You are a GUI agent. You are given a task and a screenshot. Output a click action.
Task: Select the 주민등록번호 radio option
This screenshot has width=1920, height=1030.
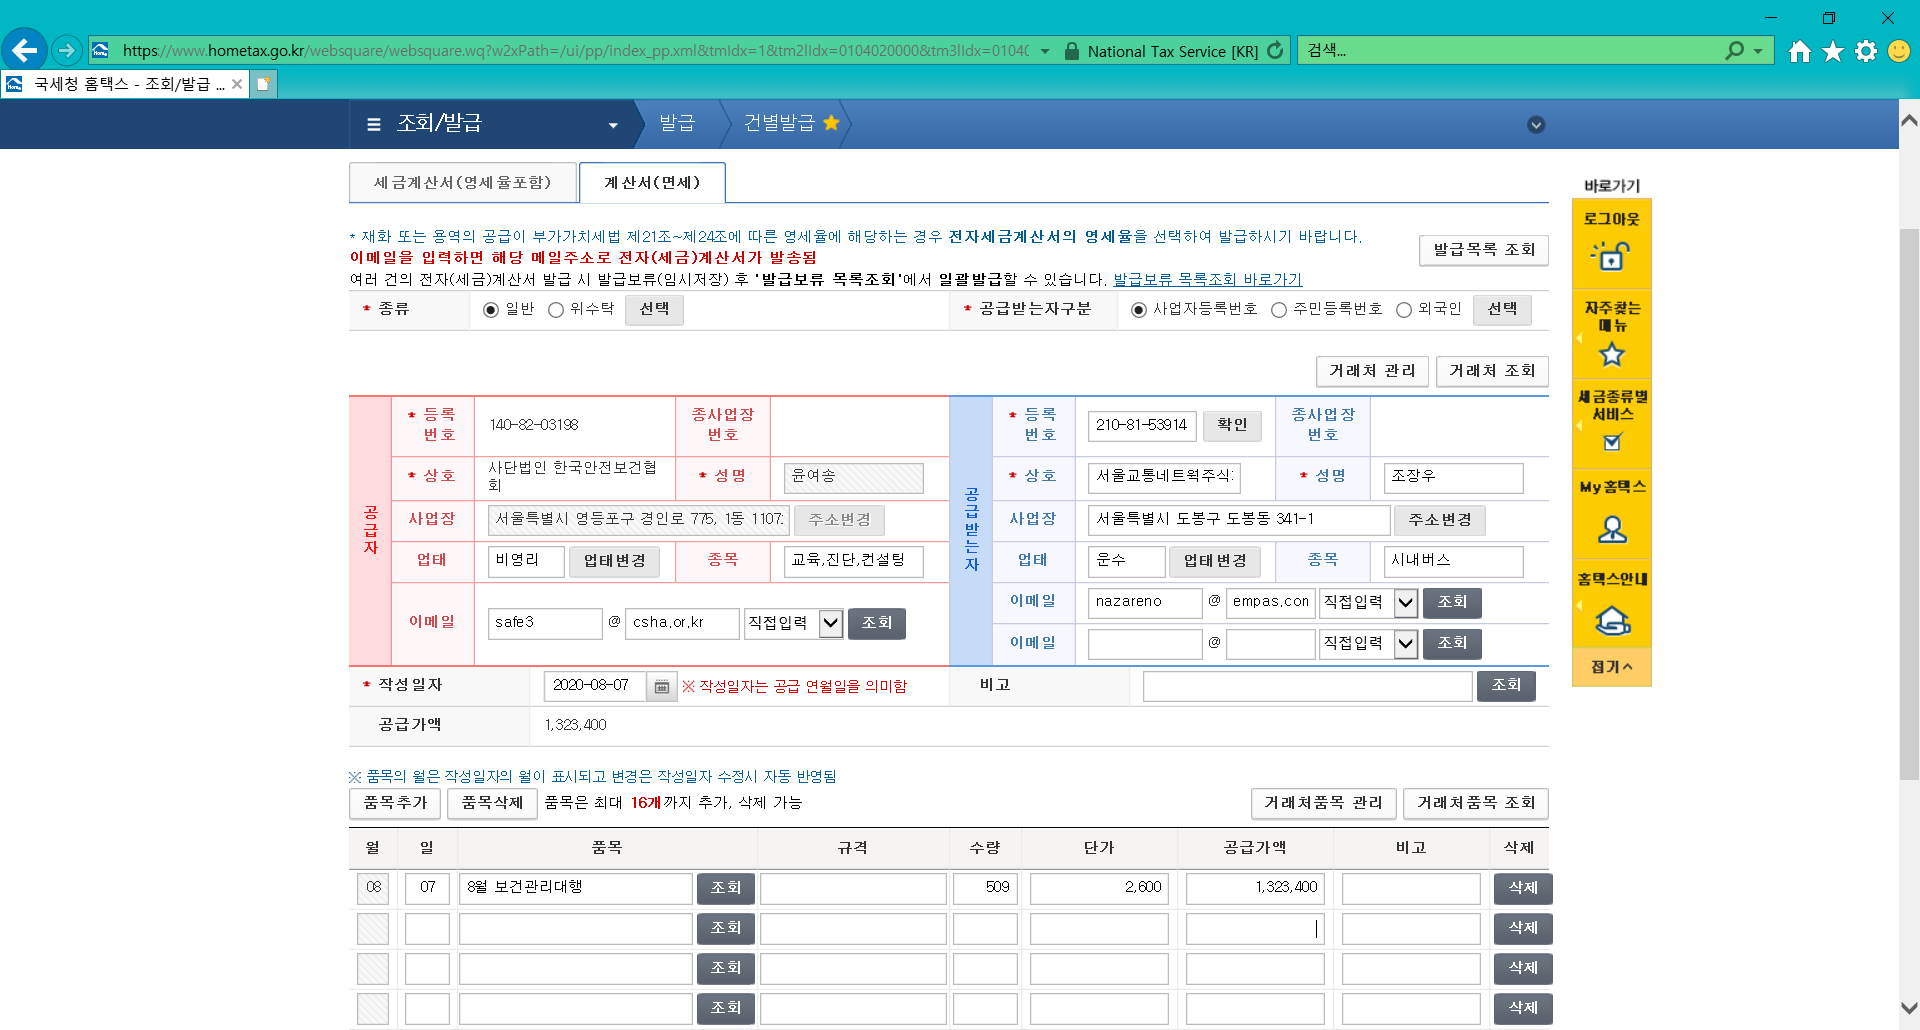1278,310
